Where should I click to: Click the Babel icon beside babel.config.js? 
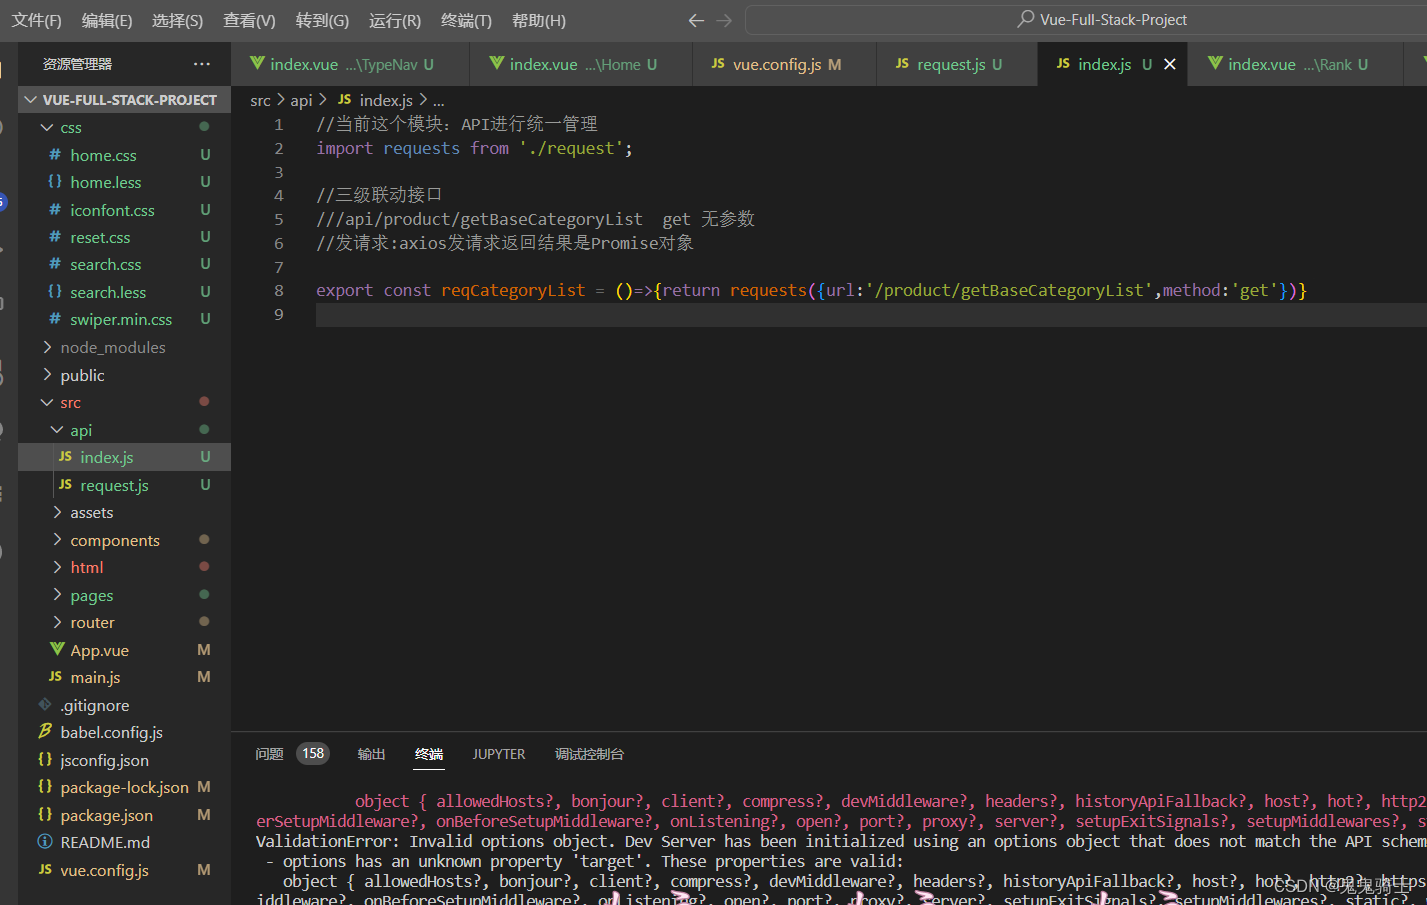coord(45,732)
